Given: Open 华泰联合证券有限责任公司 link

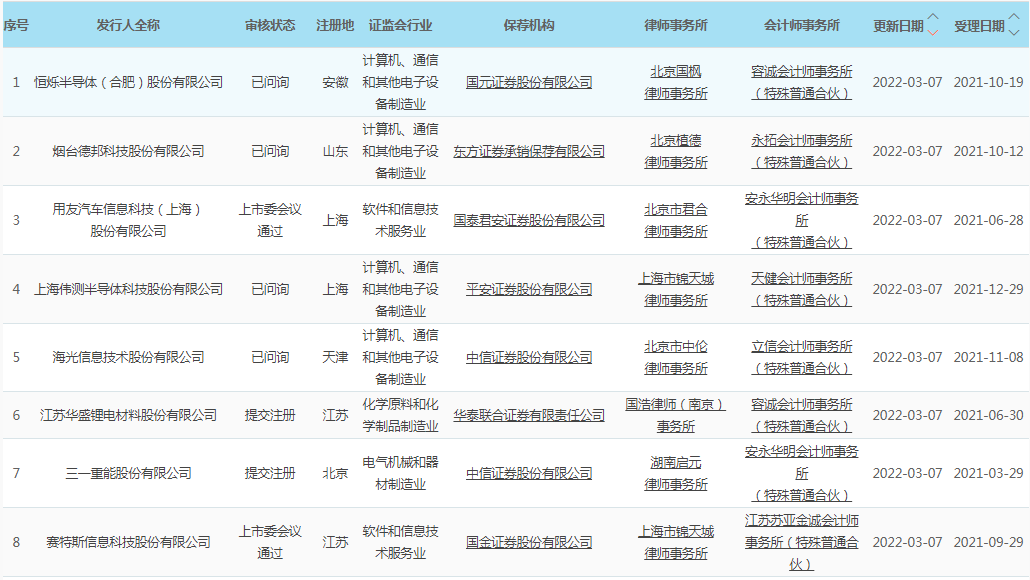Looking at the screenshot, I should pyautogui.click(x=529, y=415).
